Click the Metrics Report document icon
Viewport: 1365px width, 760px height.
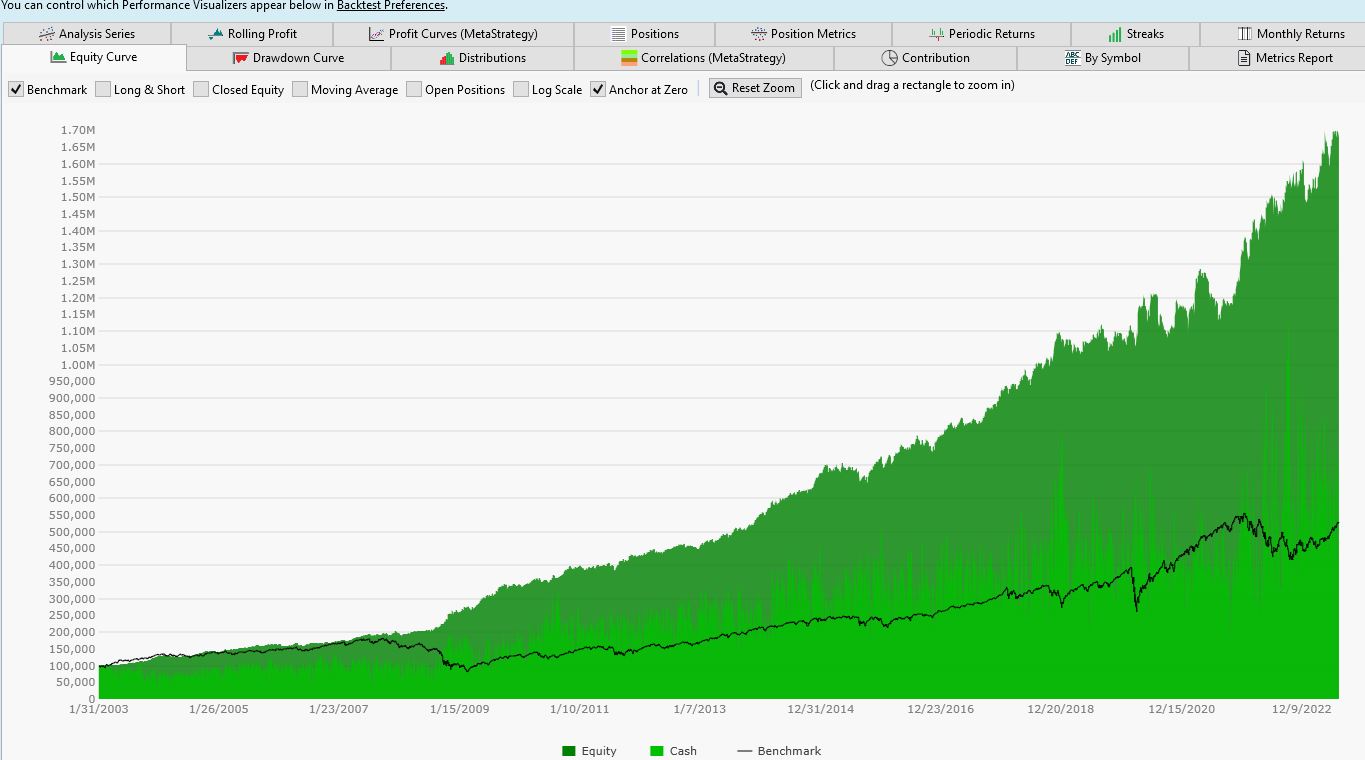pyautogui.click(x=1244, y=58)
